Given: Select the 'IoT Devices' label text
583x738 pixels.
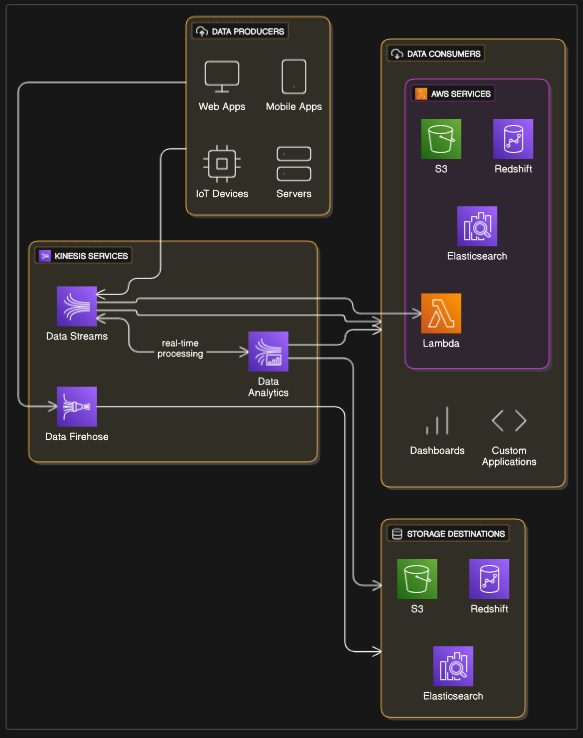Looking at the screenshot, I should 222,193.
